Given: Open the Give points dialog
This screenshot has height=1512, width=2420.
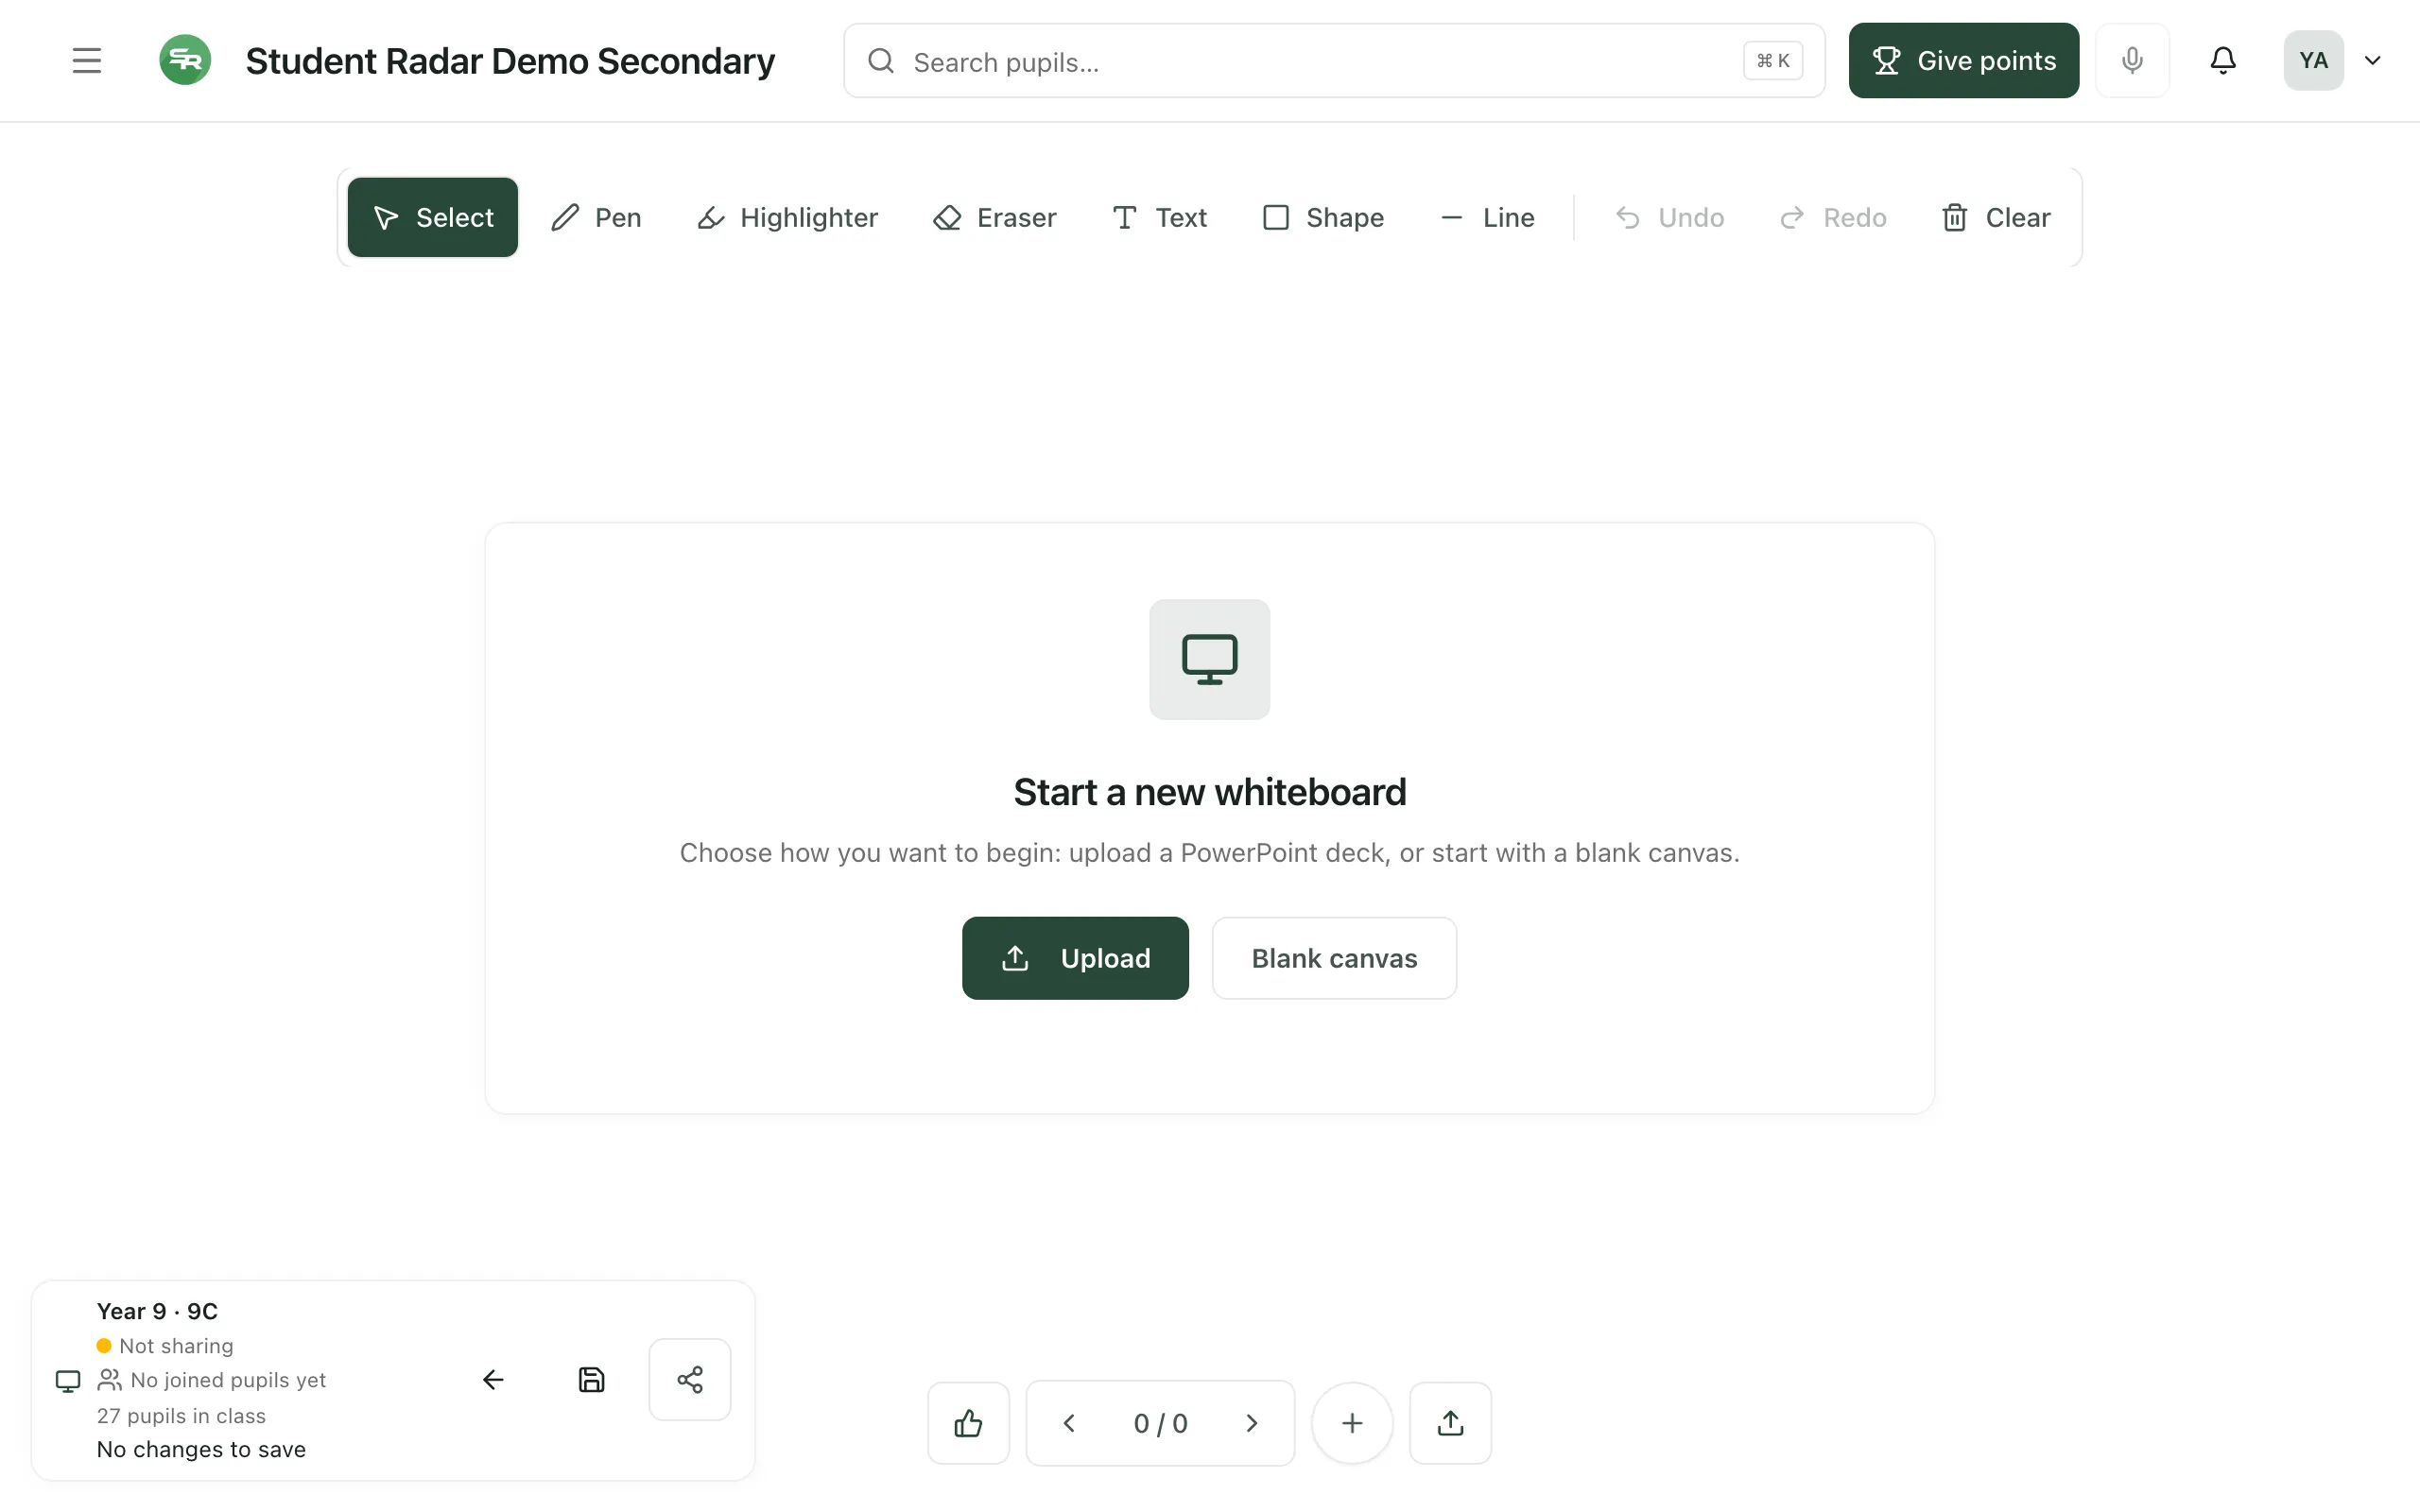Looking at the screenshot, I should coord(1963,61).
